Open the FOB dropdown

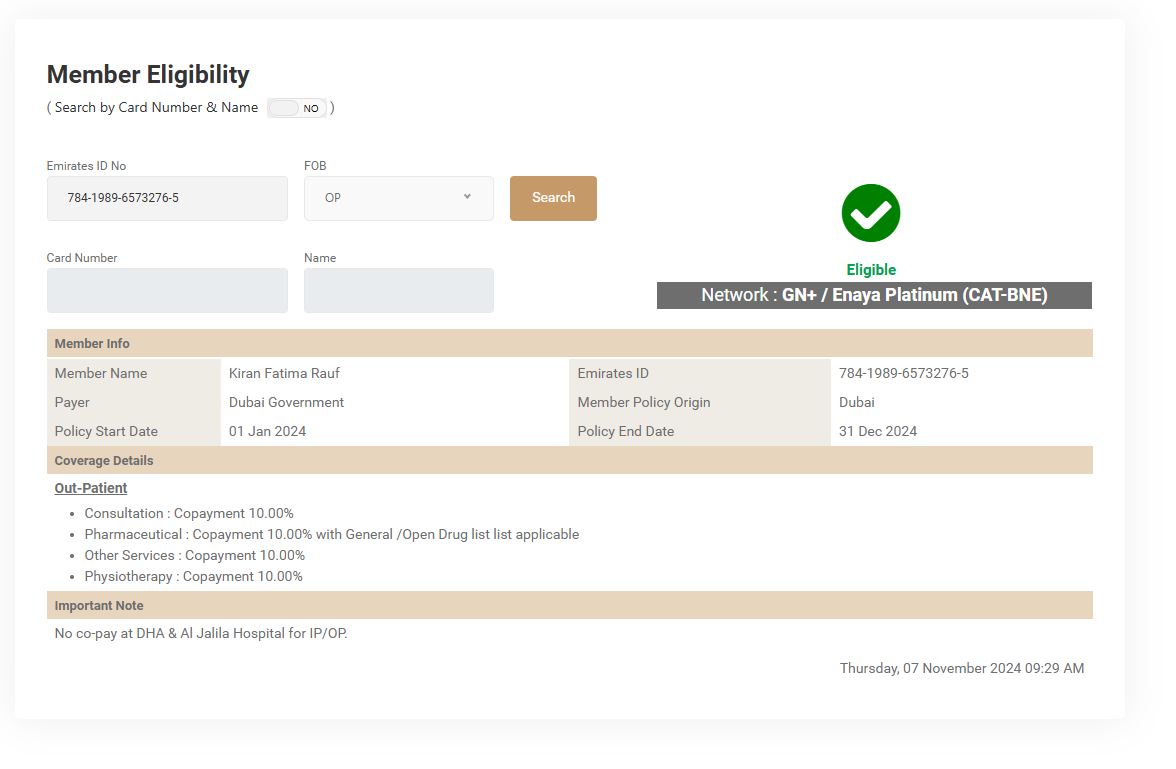click(x=398, y=198)
